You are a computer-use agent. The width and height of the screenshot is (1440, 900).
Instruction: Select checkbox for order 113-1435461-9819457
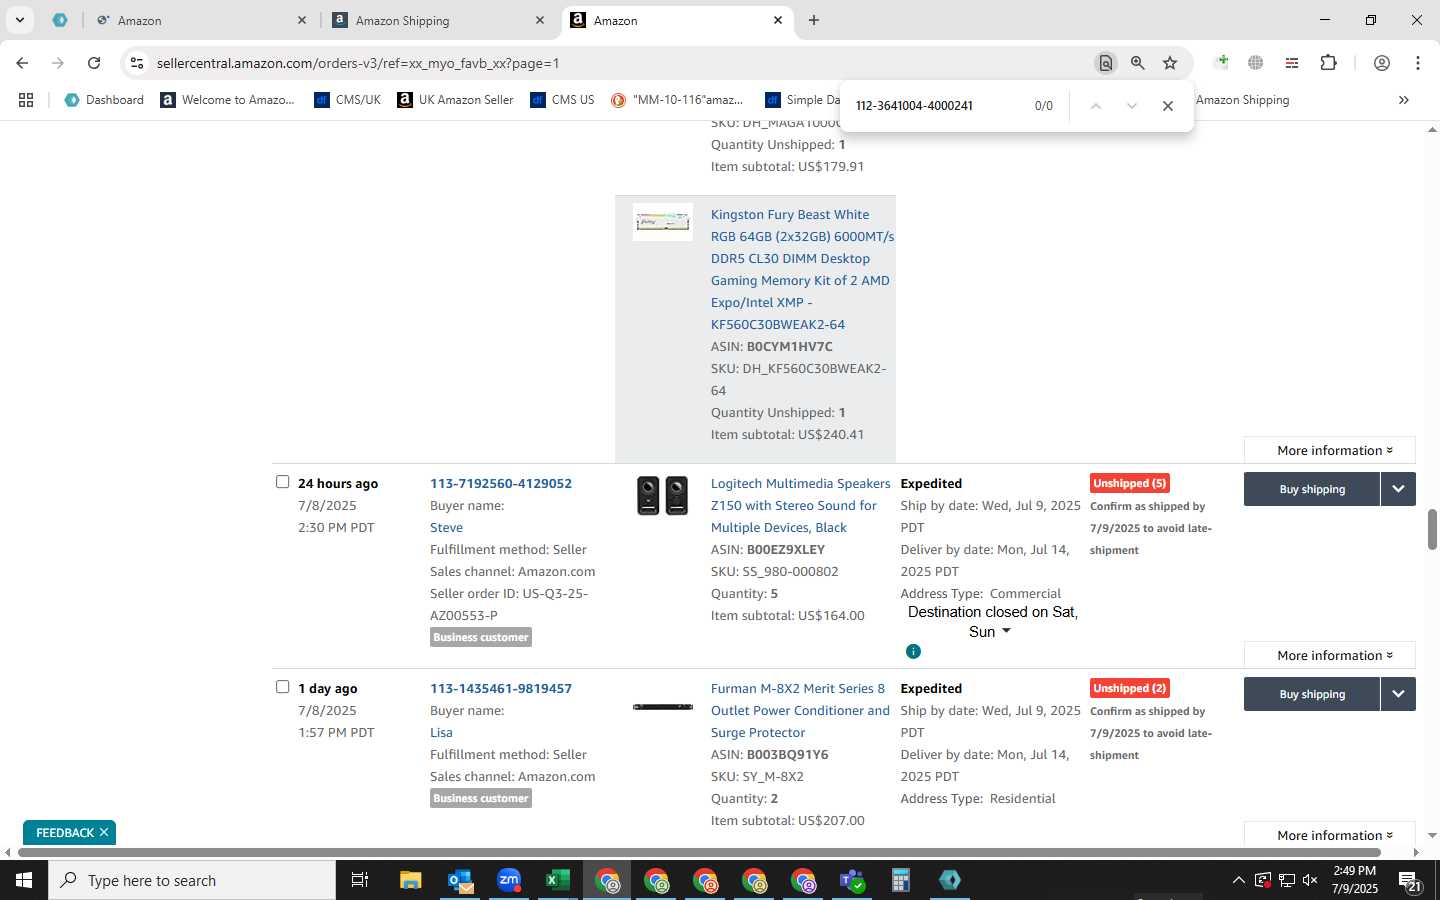coord(282,687)
